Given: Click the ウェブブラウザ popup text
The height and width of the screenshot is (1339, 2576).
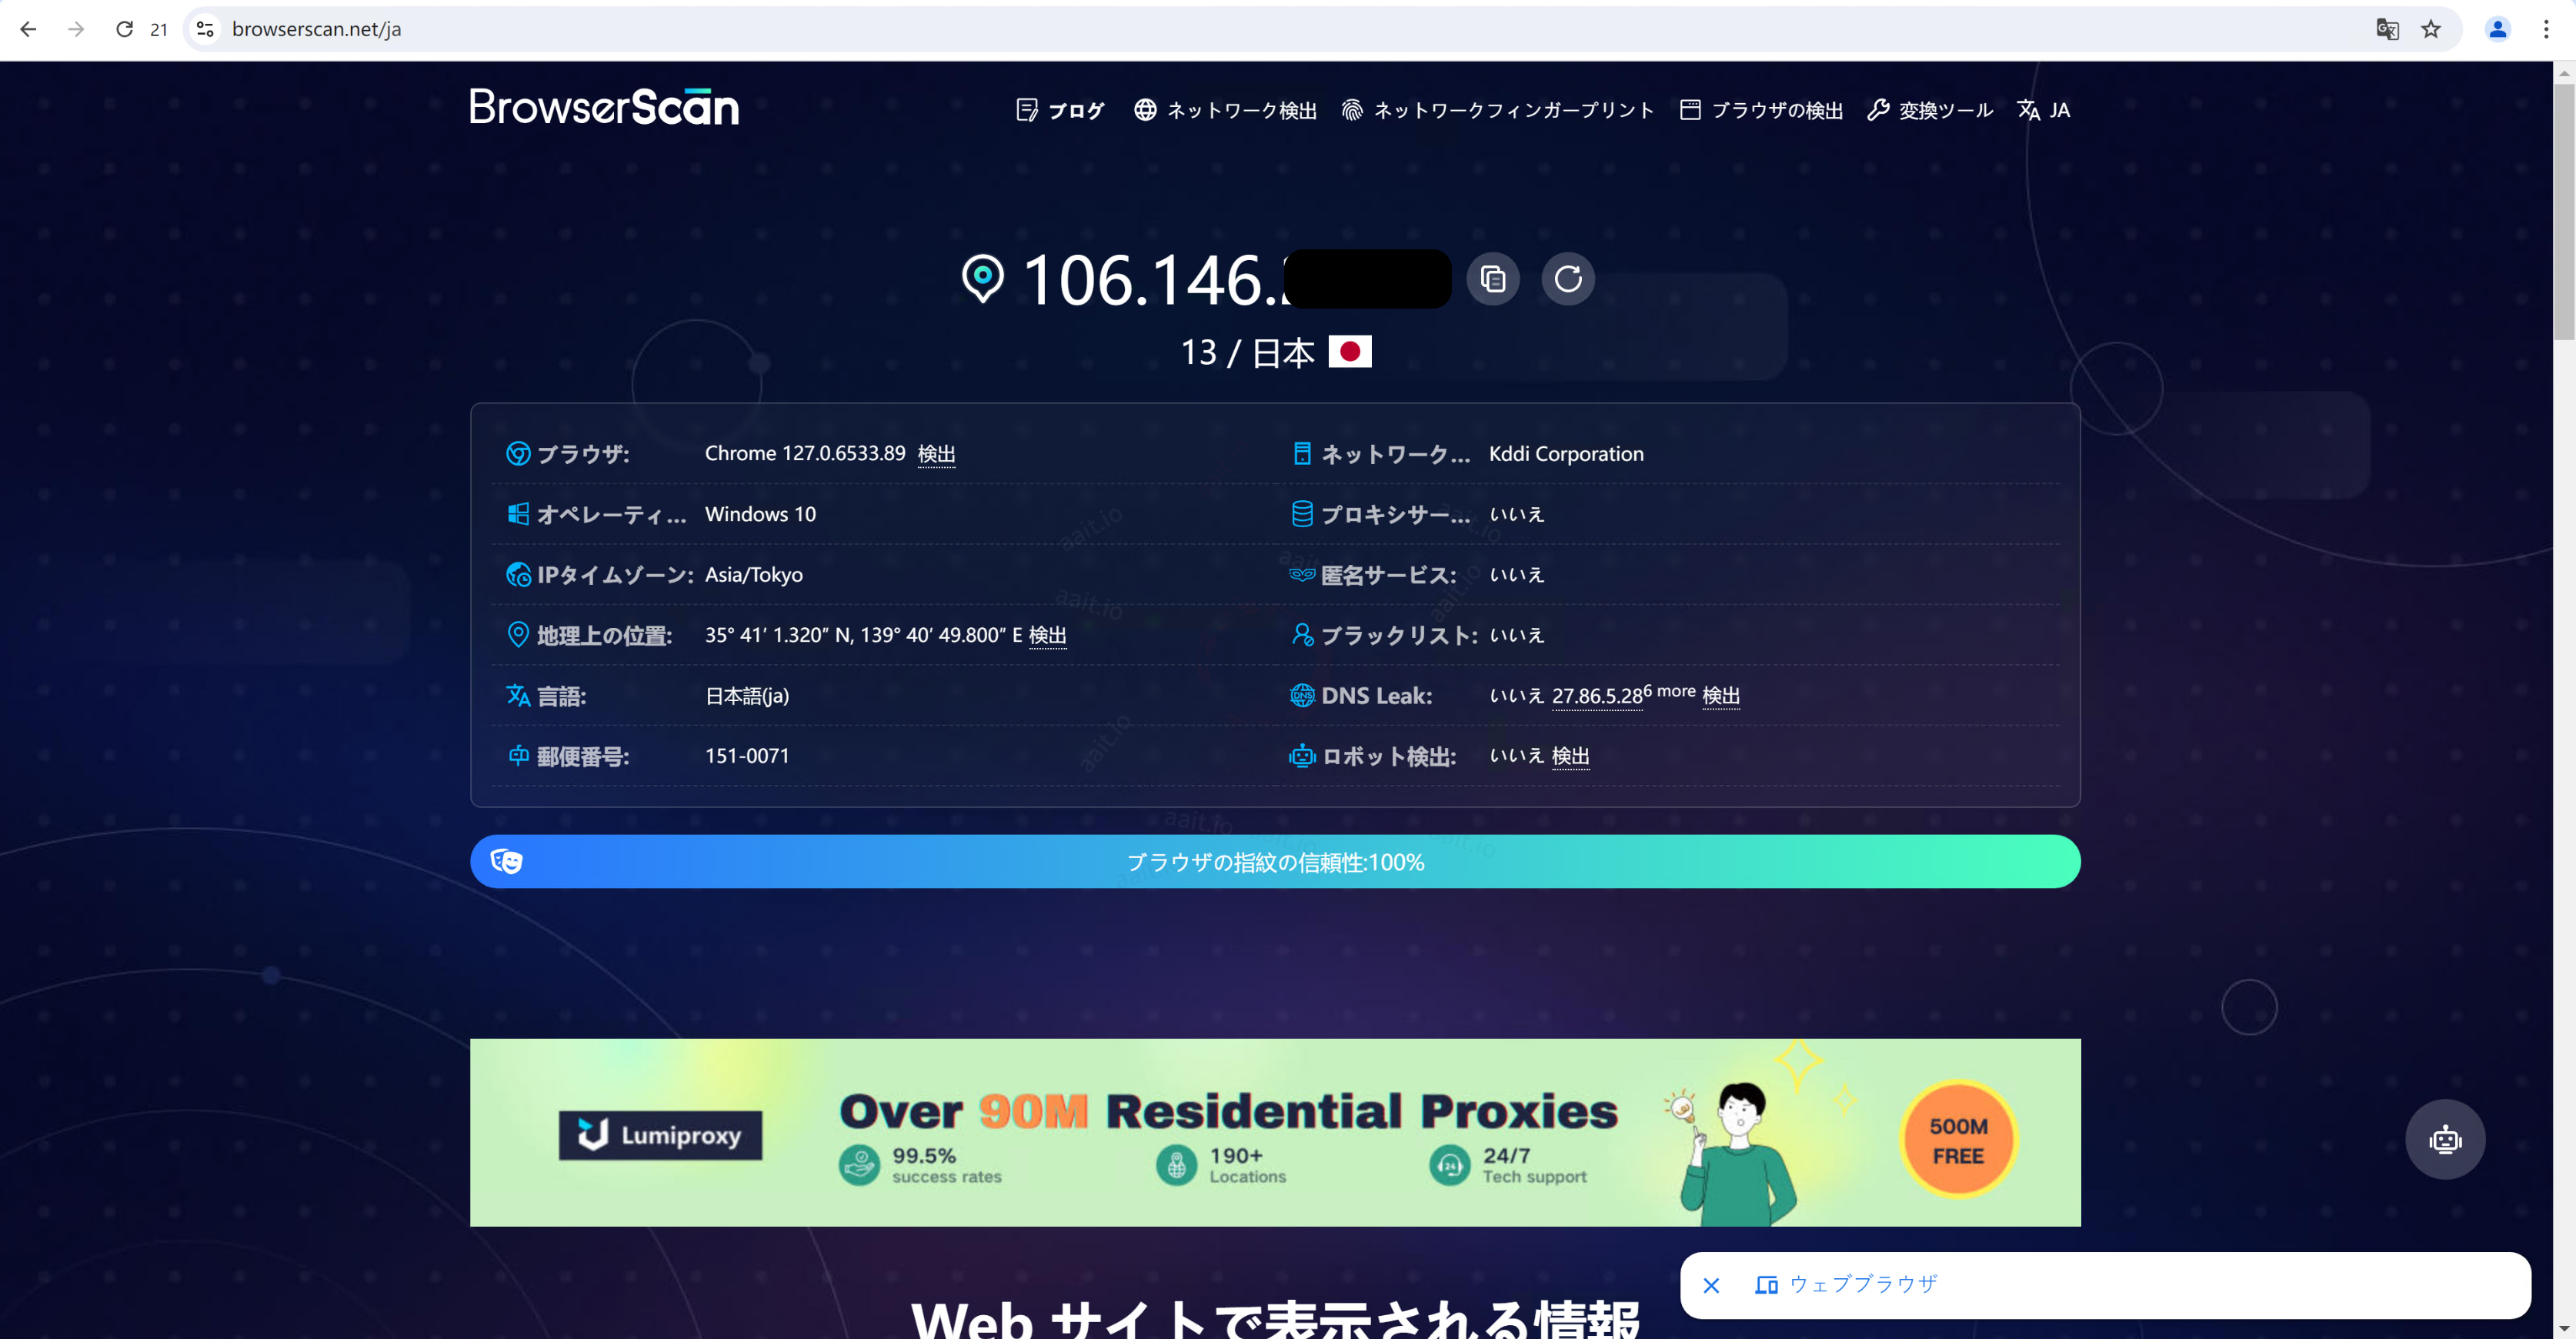Looking at the screenshot, I should [x=1862, y=1284].
